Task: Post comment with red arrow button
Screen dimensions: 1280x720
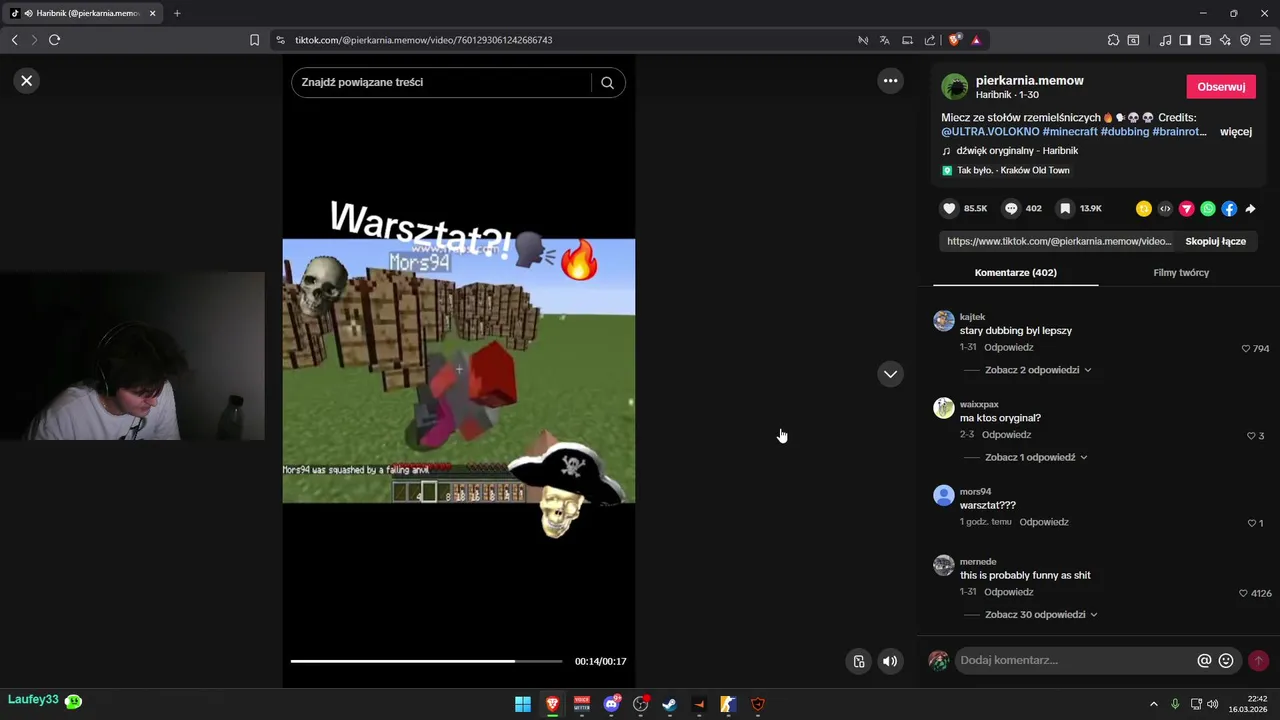Action: (1258, 661)
